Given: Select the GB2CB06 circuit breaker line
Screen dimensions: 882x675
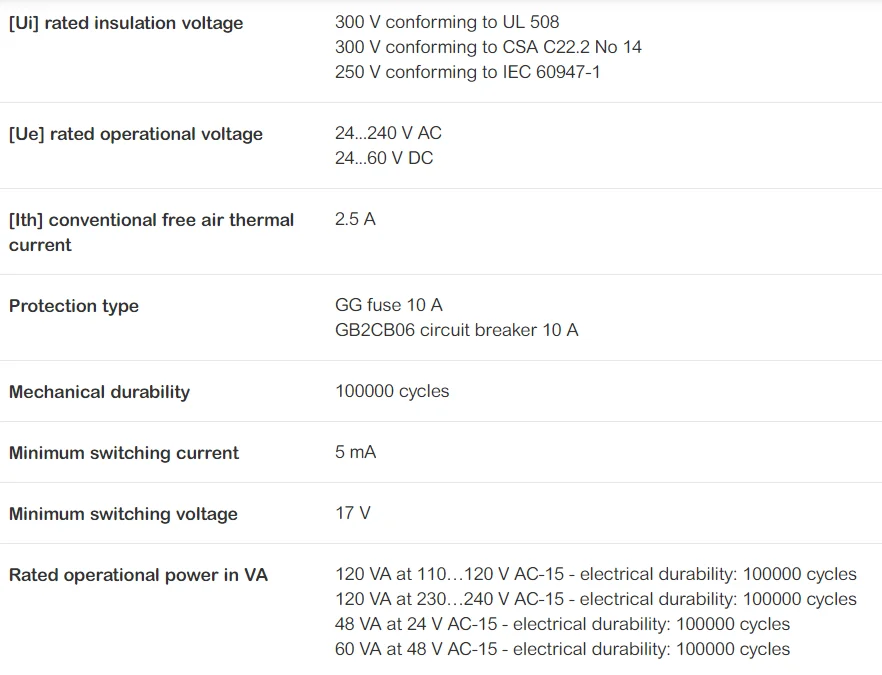Looking at the screenshot, I should [456, 330].
